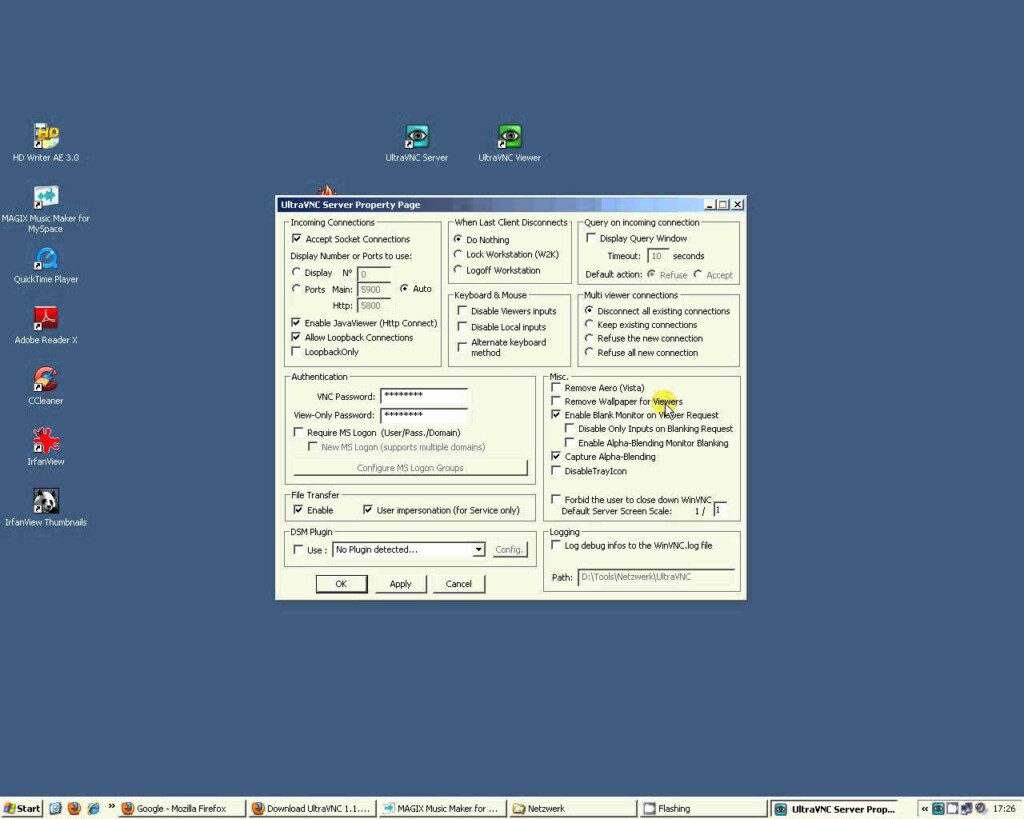Viewport: 1024px width, 819px height.
Task: Select Disconnect all existing connections
Action: pos(589,310)
